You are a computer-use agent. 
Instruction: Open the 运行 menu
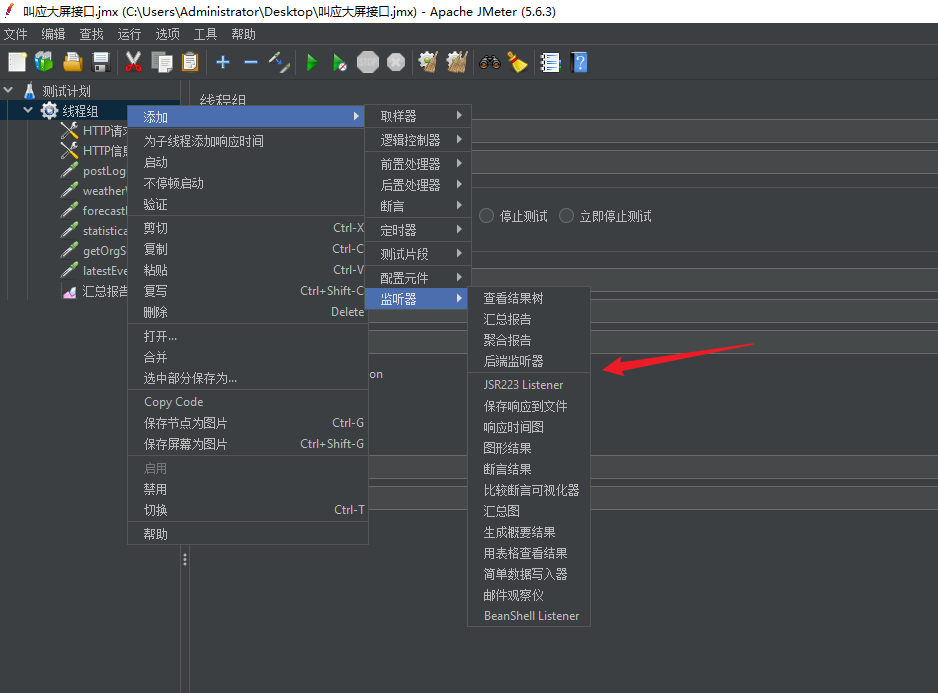click(x=129, y=34)
